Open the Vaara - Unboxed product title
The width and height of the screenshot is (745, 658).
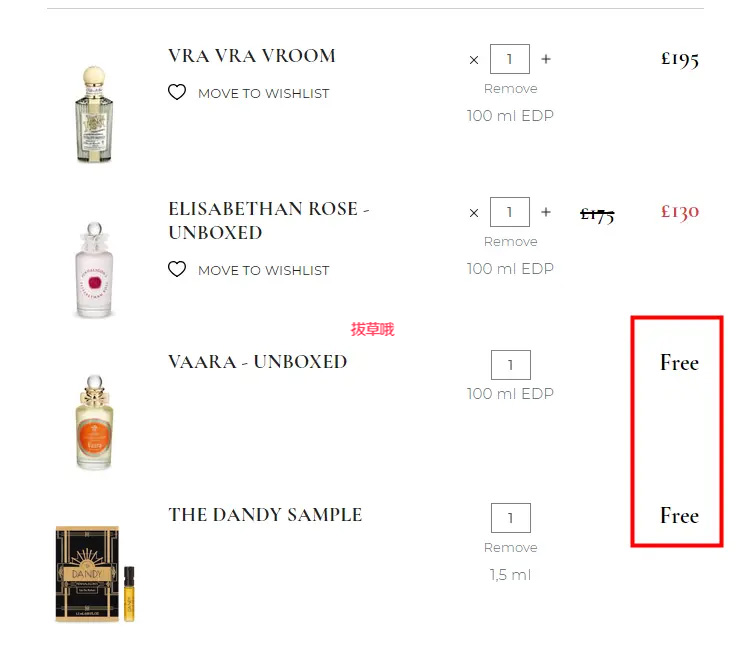click(258, 362)
